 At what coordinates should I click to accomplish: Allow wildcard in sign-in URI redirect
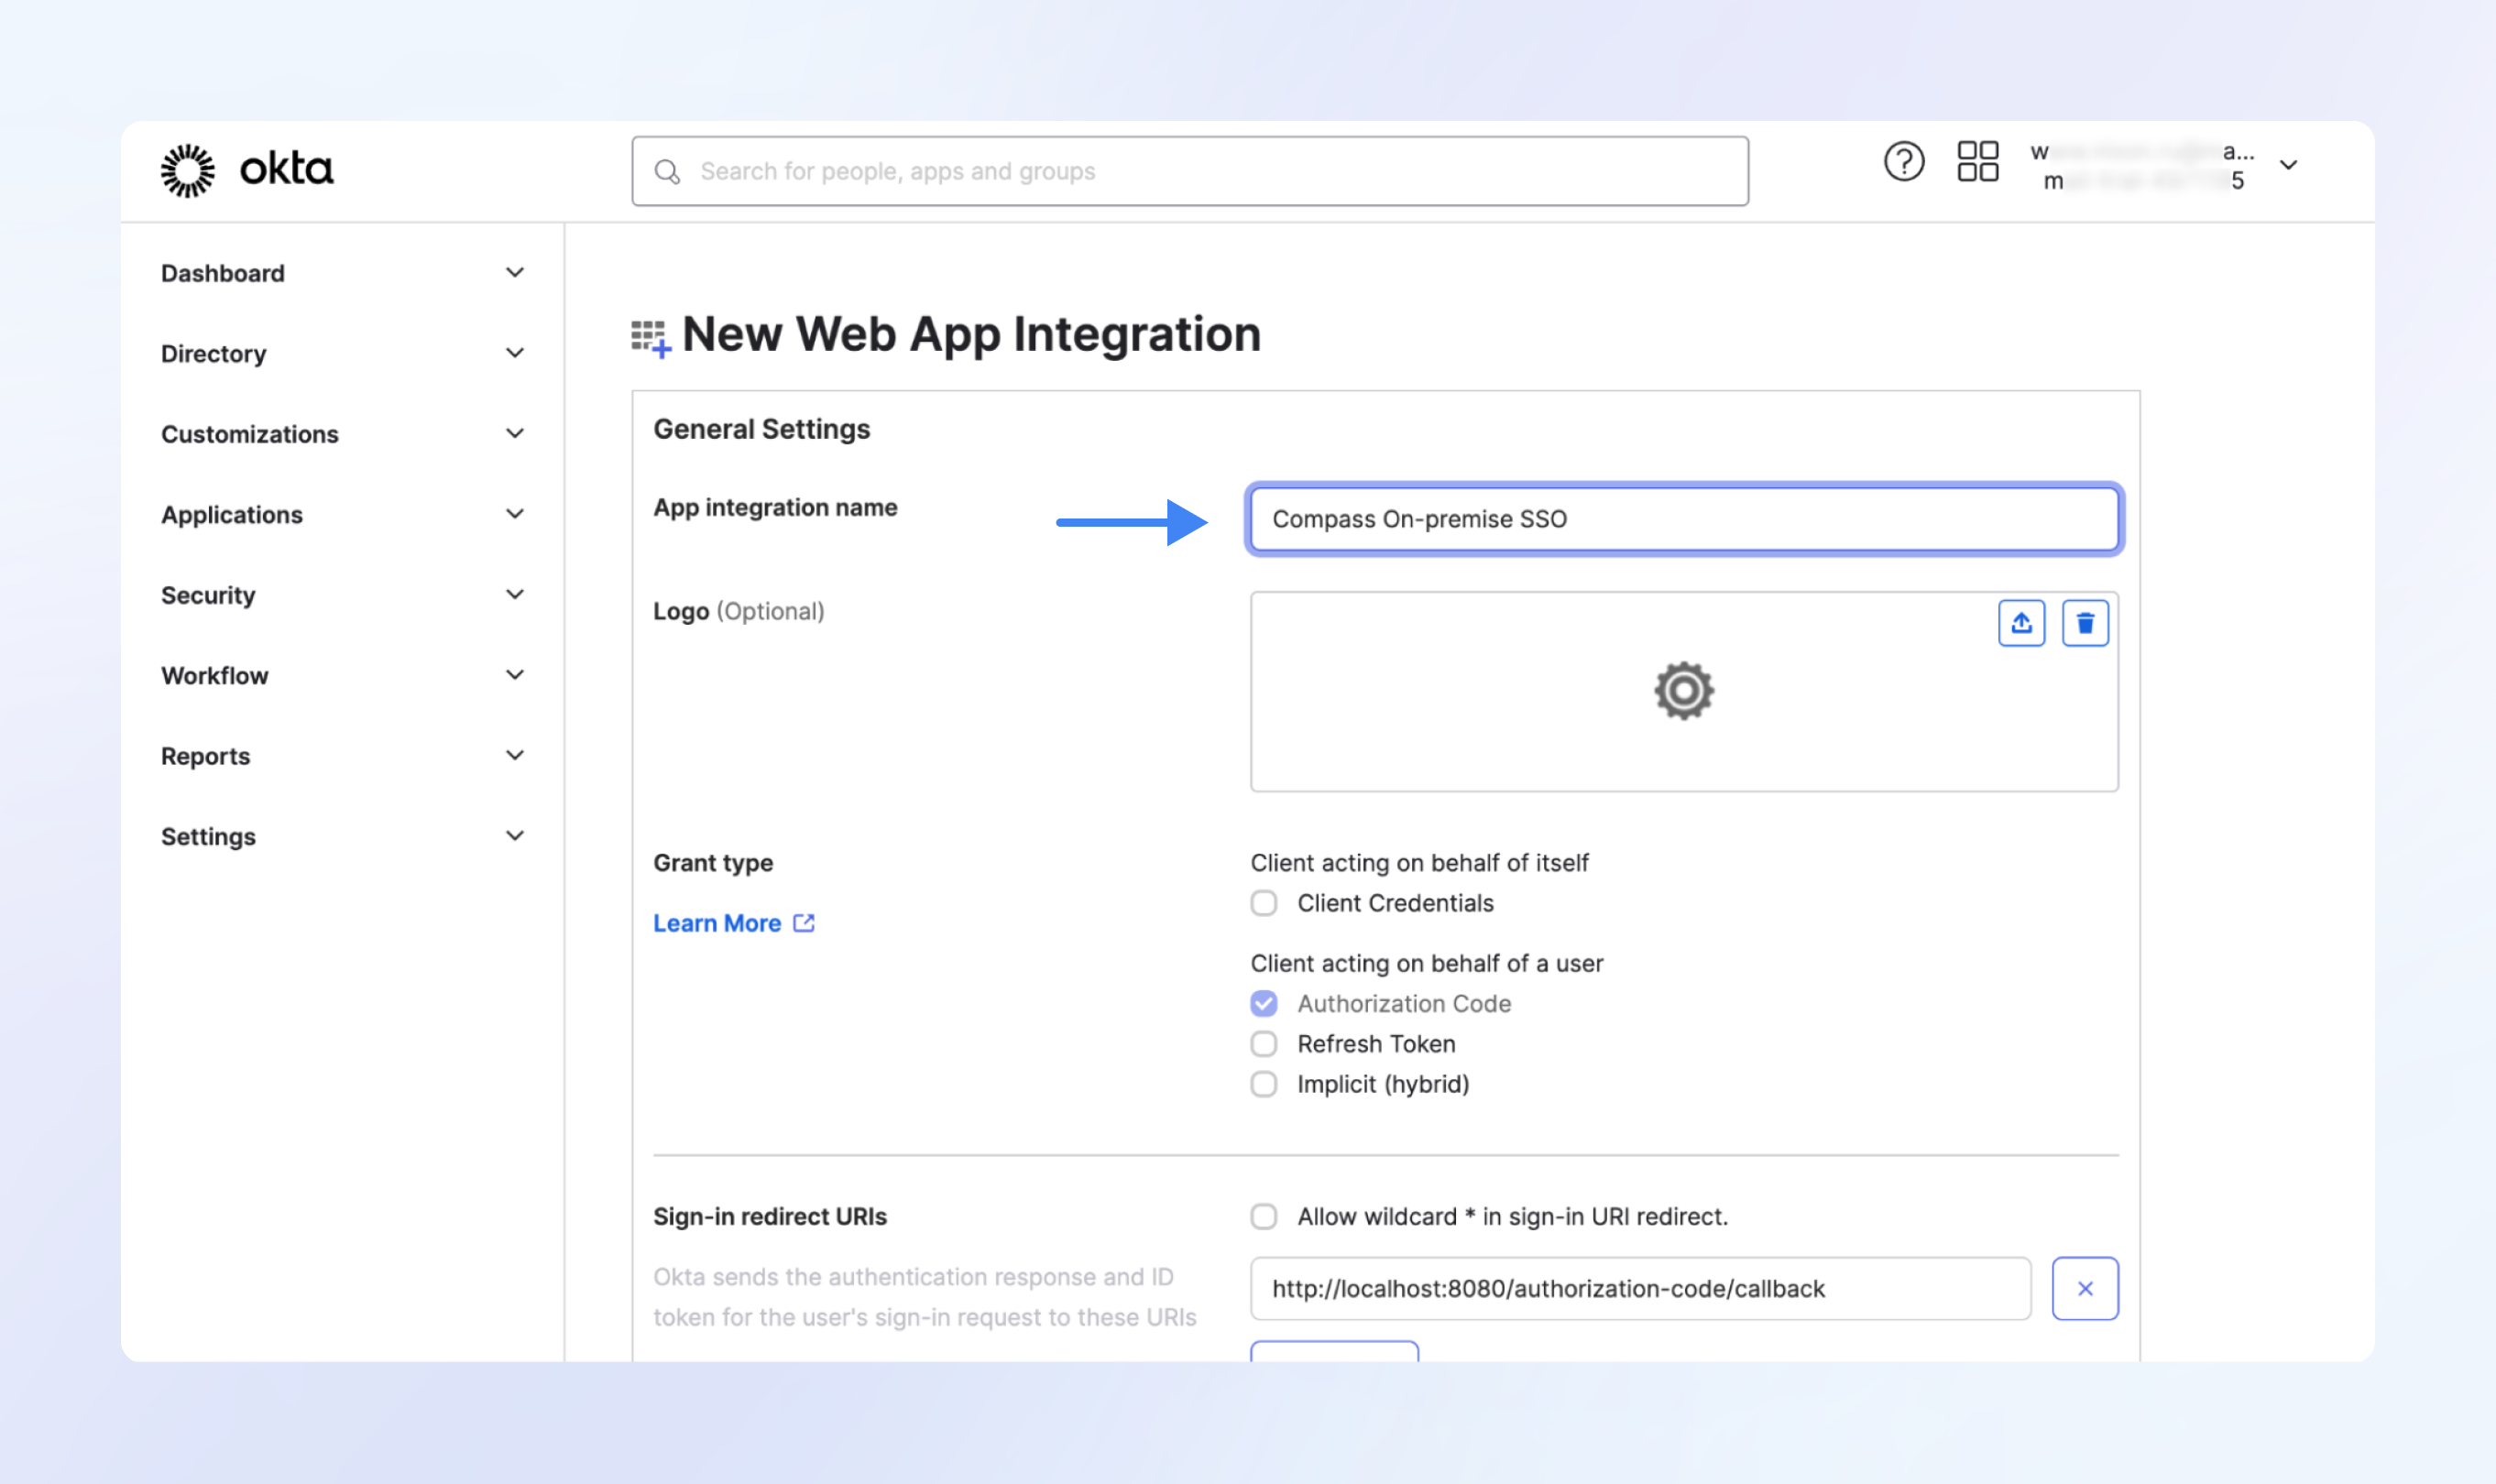point(1264,1216)
